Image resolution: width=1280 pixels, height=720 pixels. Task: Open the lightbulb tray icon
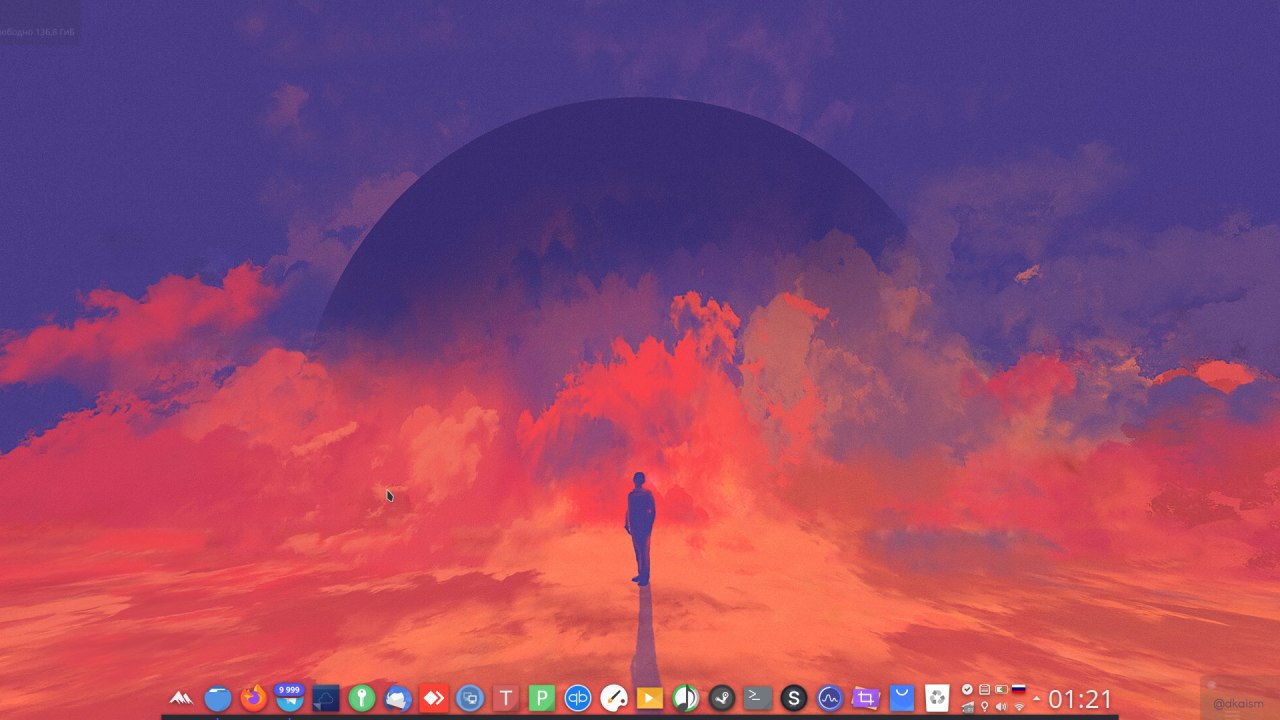click(x=984, y=706)
